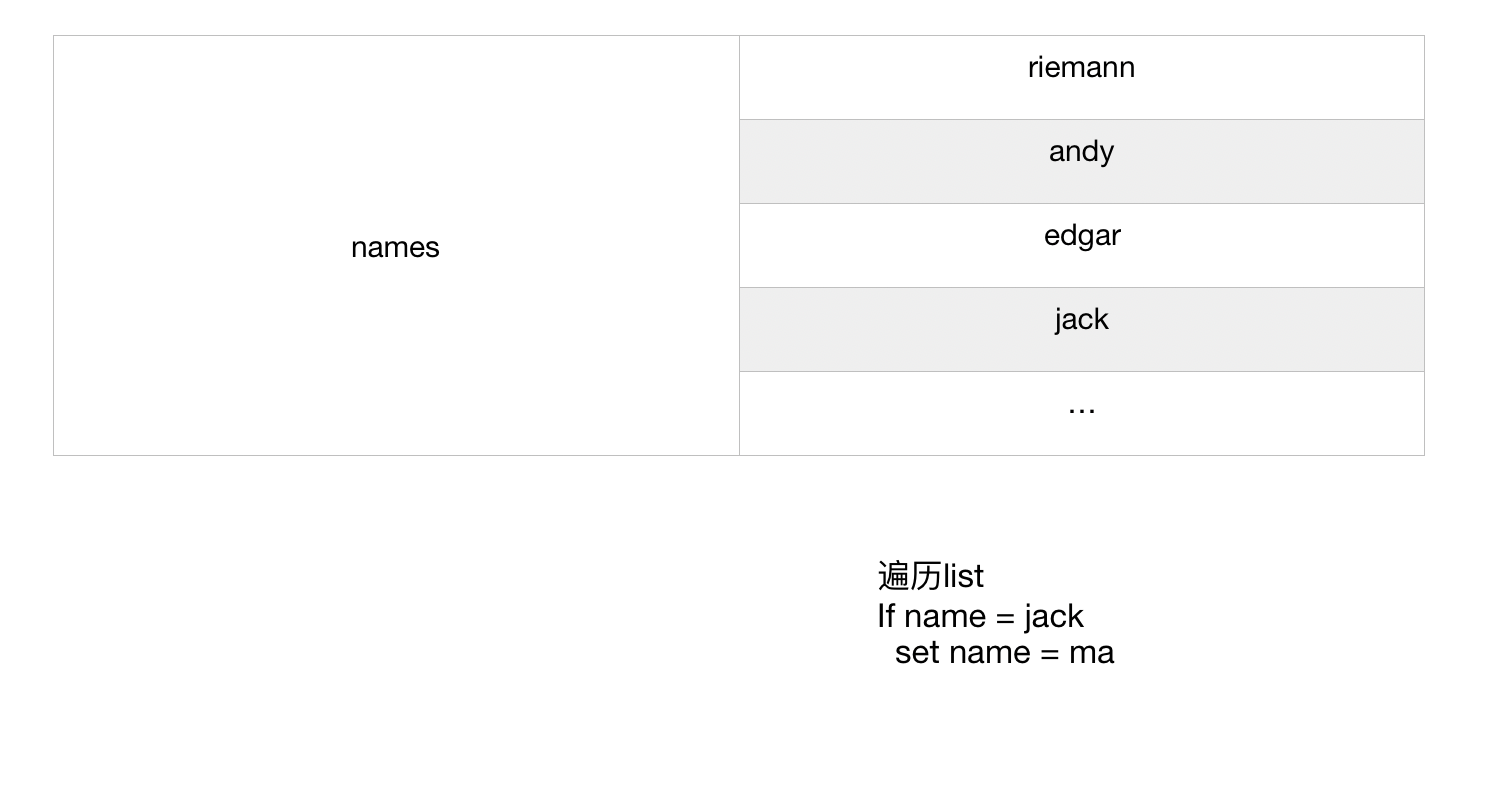This screenshot has width=1490, height=790.
Task: Click the value "ma" in the set statement
Action: coord(1091,653)
